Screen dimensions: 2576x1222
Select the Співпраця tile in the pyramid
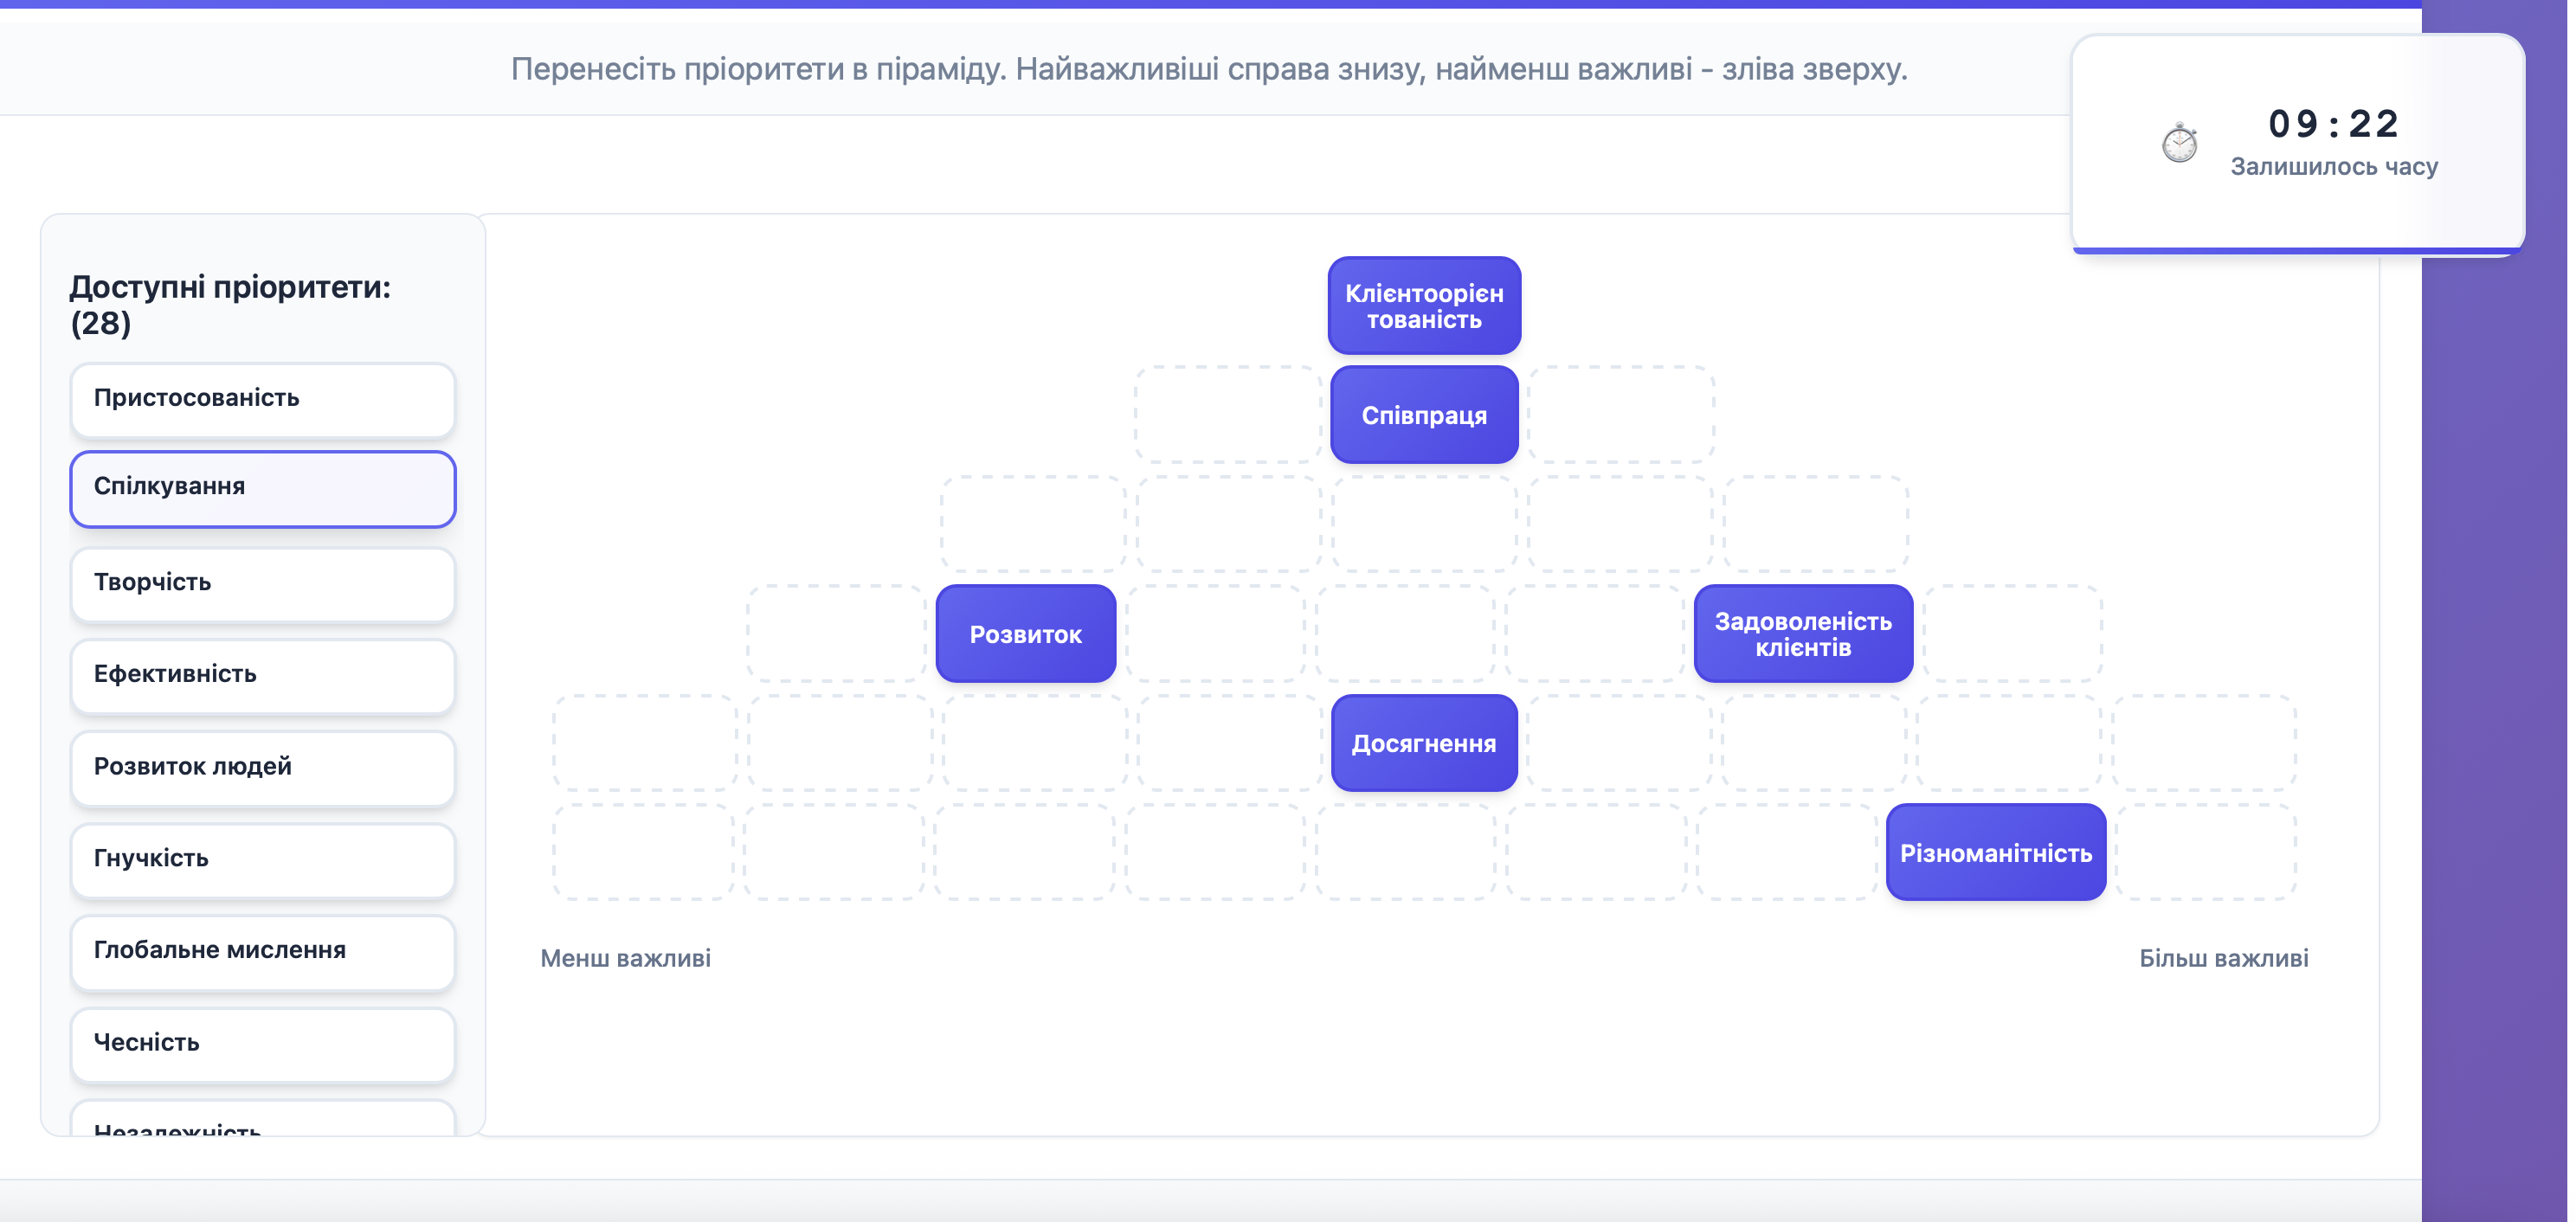[x=1423, y=414]
